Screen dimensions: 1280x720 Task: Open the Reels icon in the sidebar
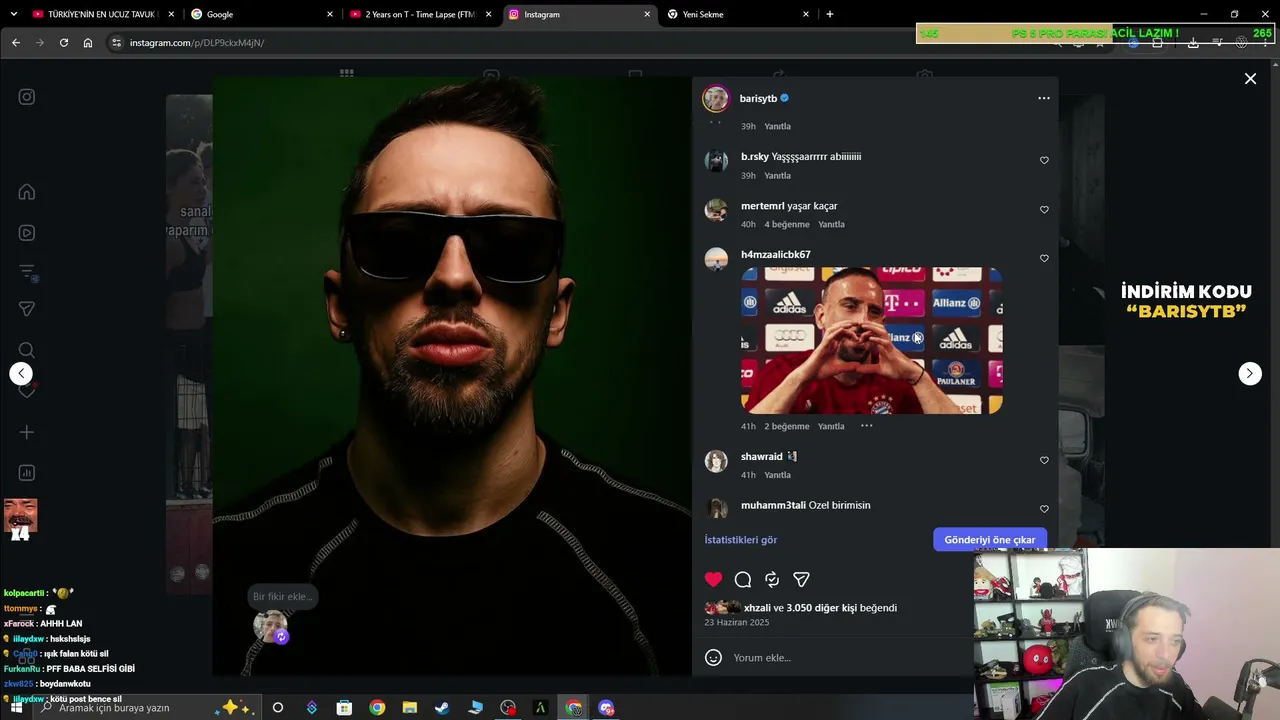click(27, 233)
